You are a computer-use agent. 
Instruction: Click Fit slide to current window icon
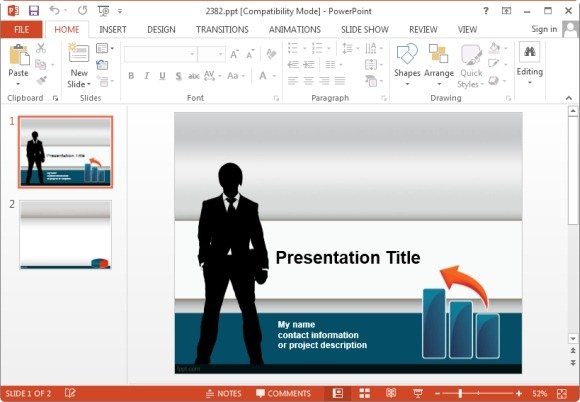click(x=562, y=393)
